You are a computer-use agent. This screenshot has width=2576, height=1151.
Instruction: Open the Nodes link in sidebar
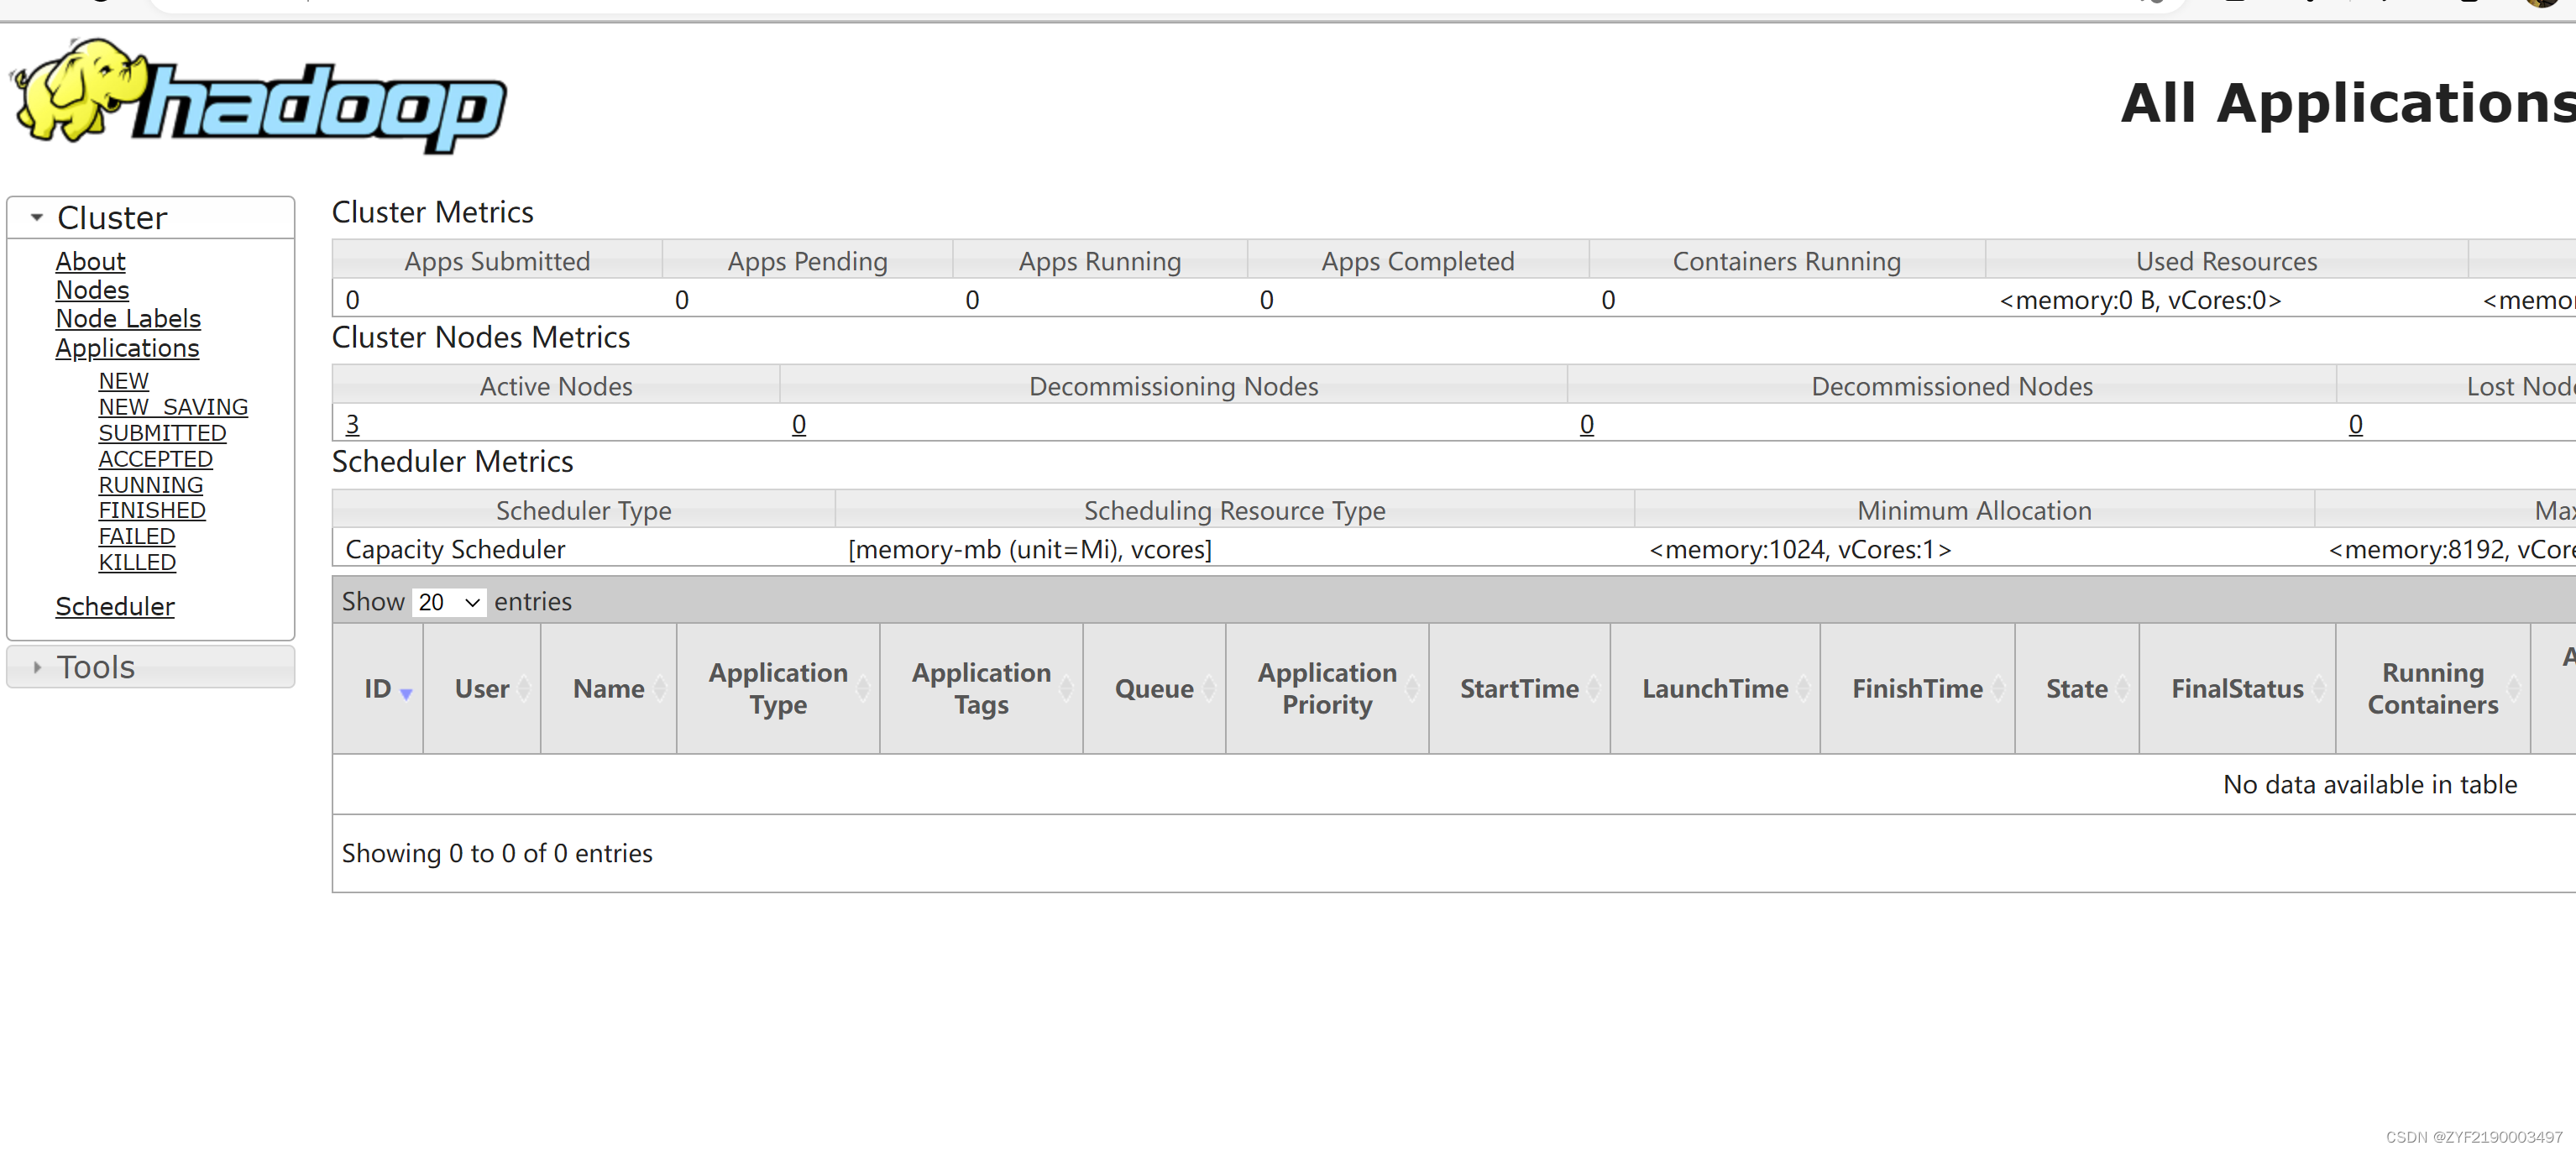click(92, 290)
